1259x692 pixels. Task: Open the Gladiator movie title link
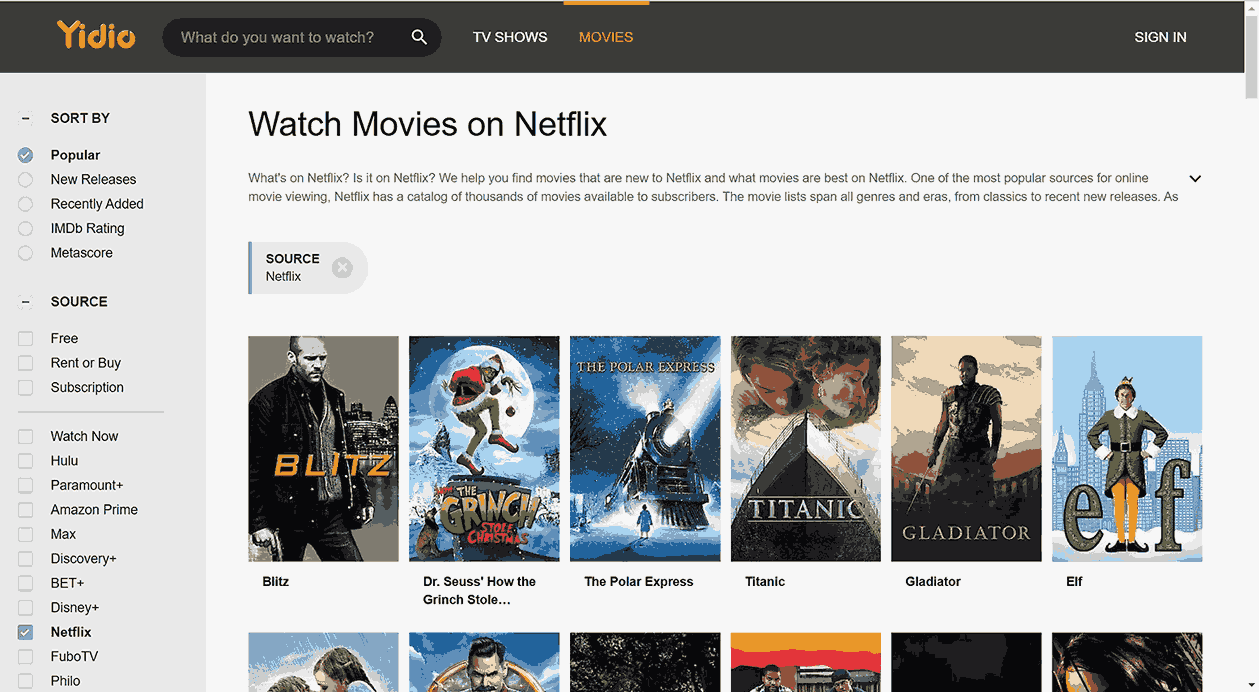(933, 581)
